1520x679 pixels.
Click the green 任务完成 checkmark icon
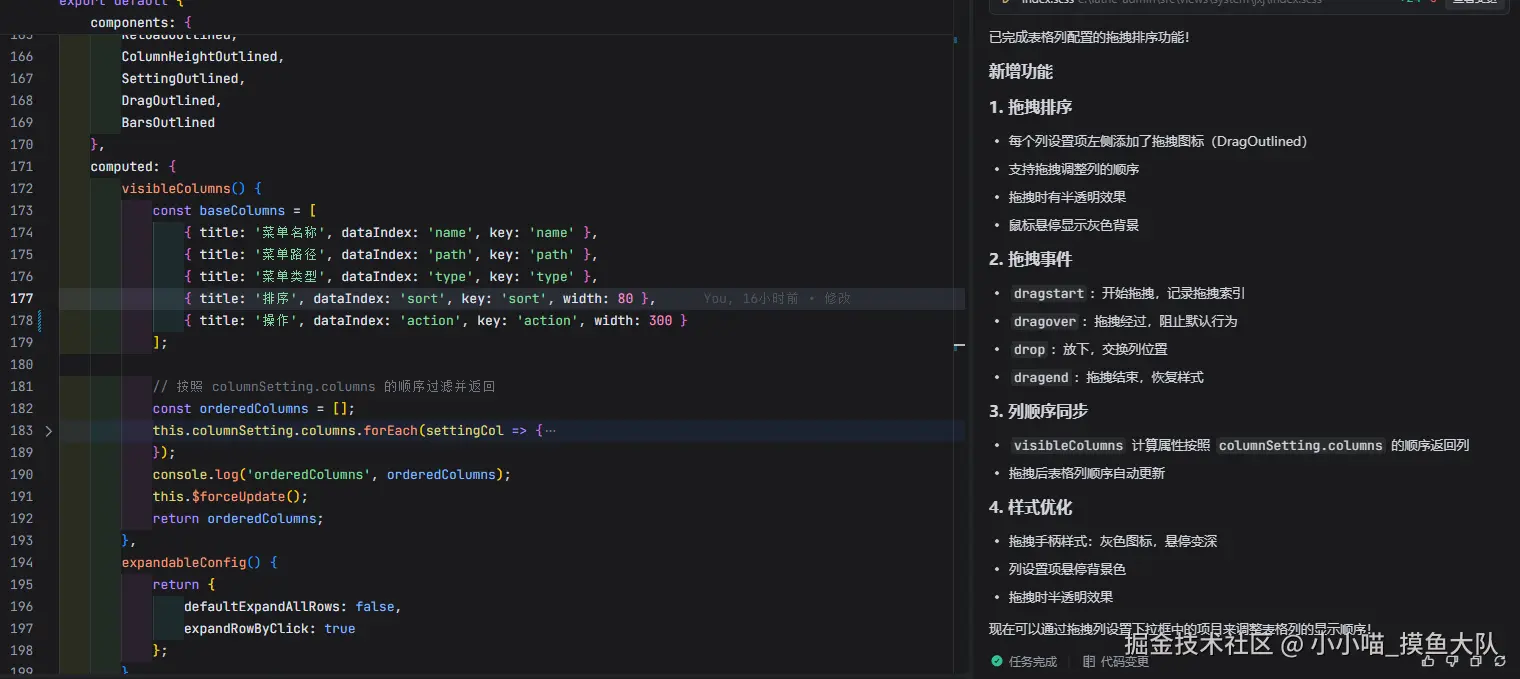pos(998,661)
